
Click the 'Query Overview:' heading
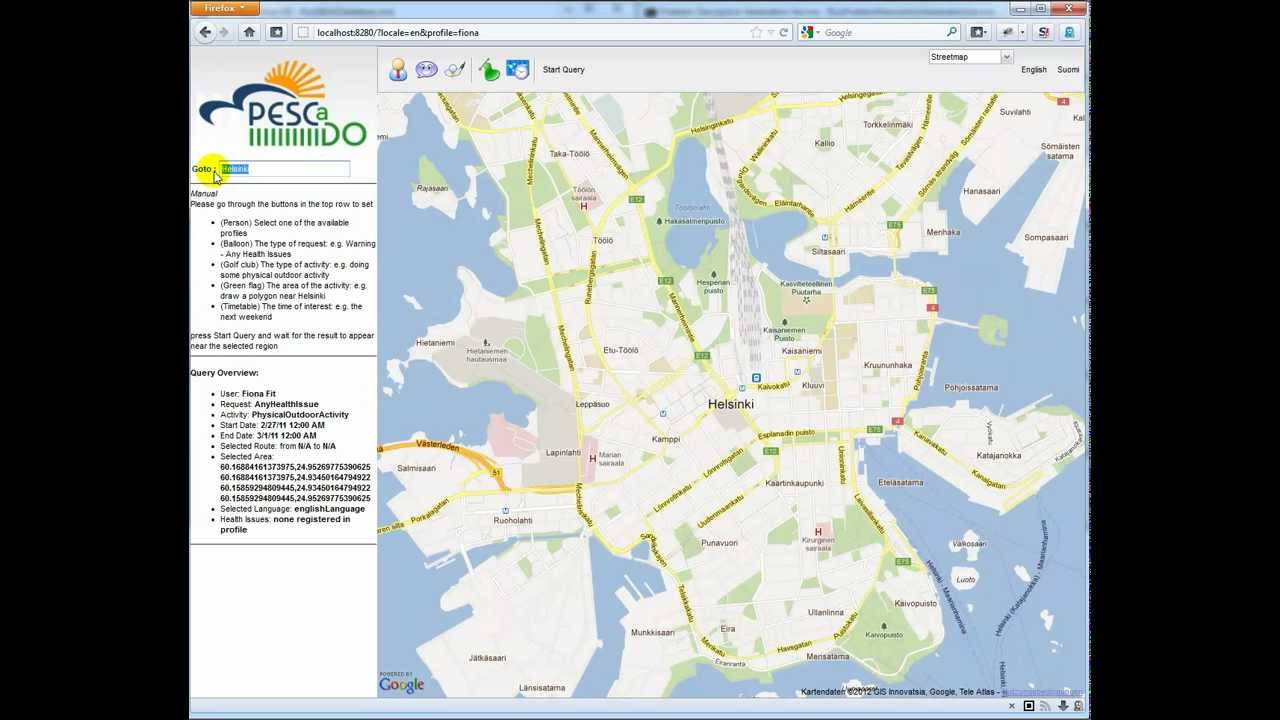tap(224, 373)
